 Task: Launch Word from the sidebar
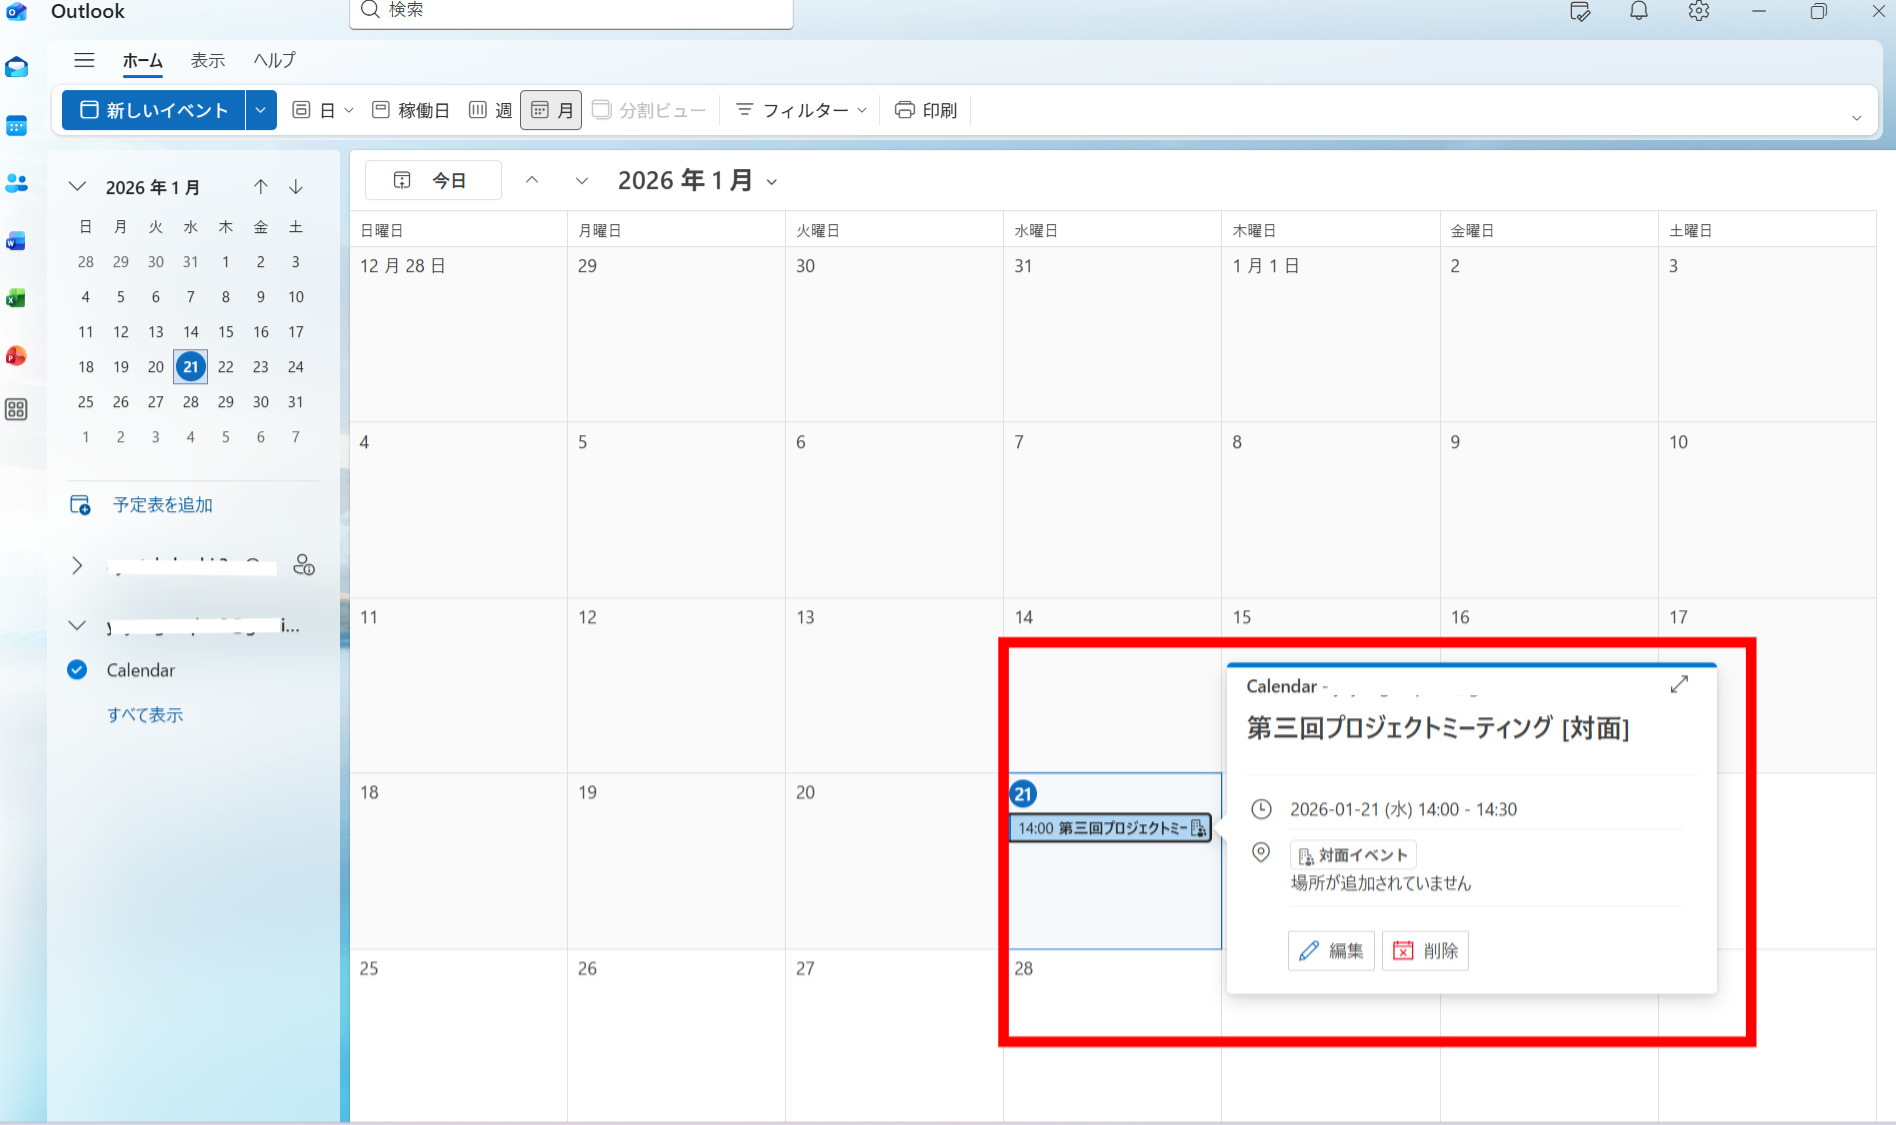click(16, 242)
